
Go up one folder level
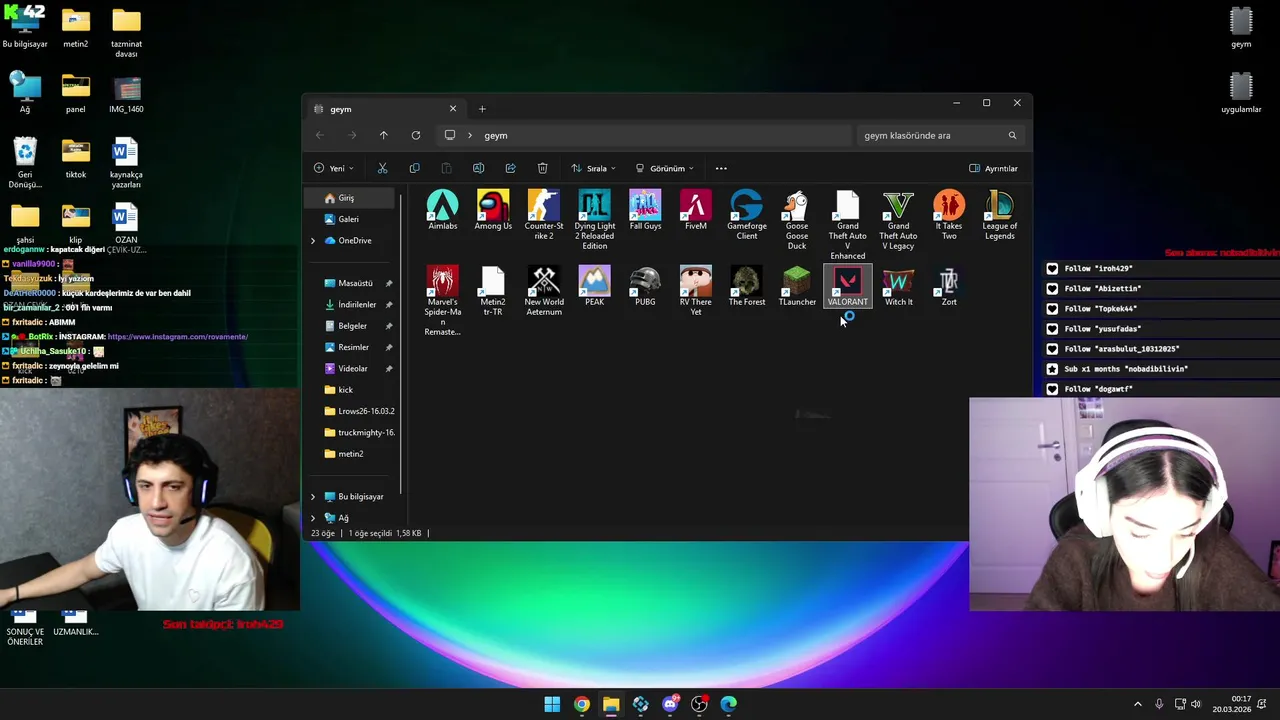pos(383,135)
